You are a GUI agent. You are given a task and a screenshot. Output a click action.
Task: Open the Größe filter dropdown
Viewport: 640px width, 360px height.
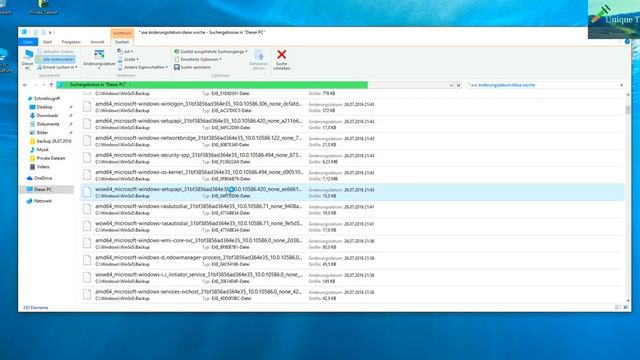(128, 60)
